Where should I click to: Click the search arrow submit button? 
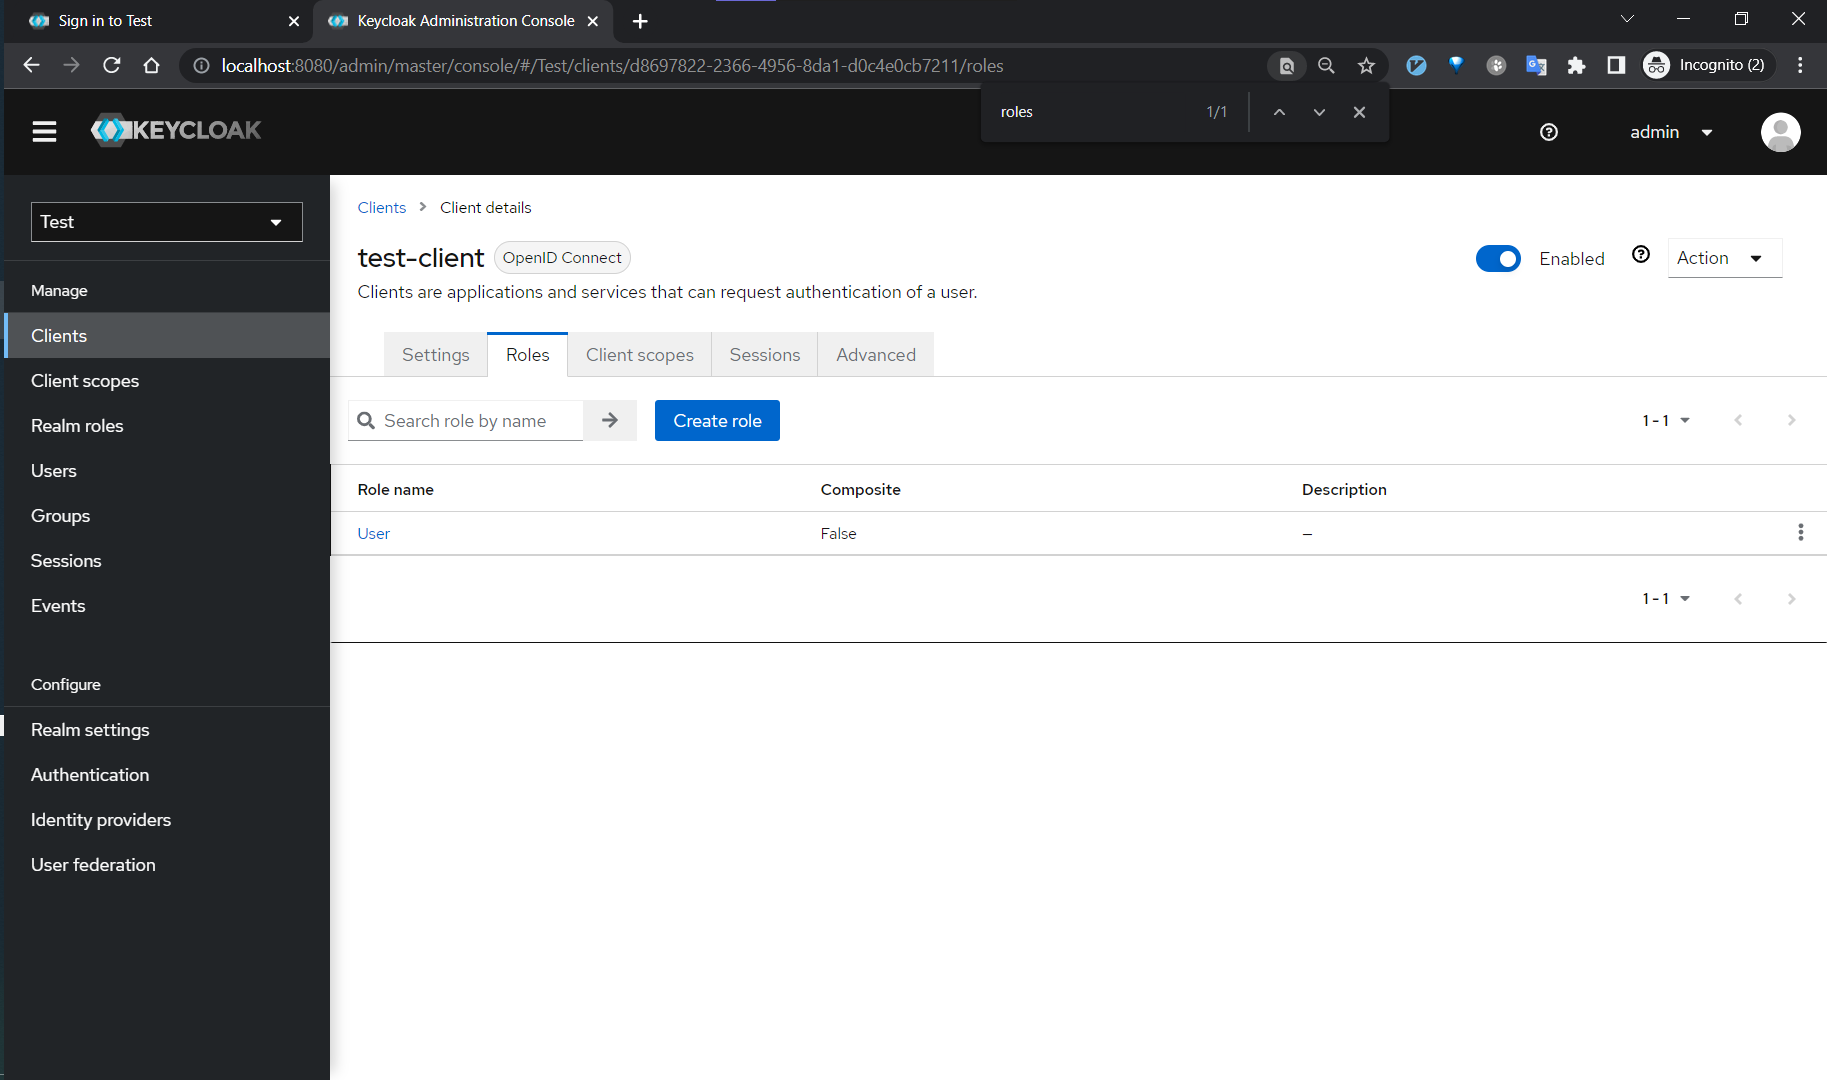[x=610, y=421]
